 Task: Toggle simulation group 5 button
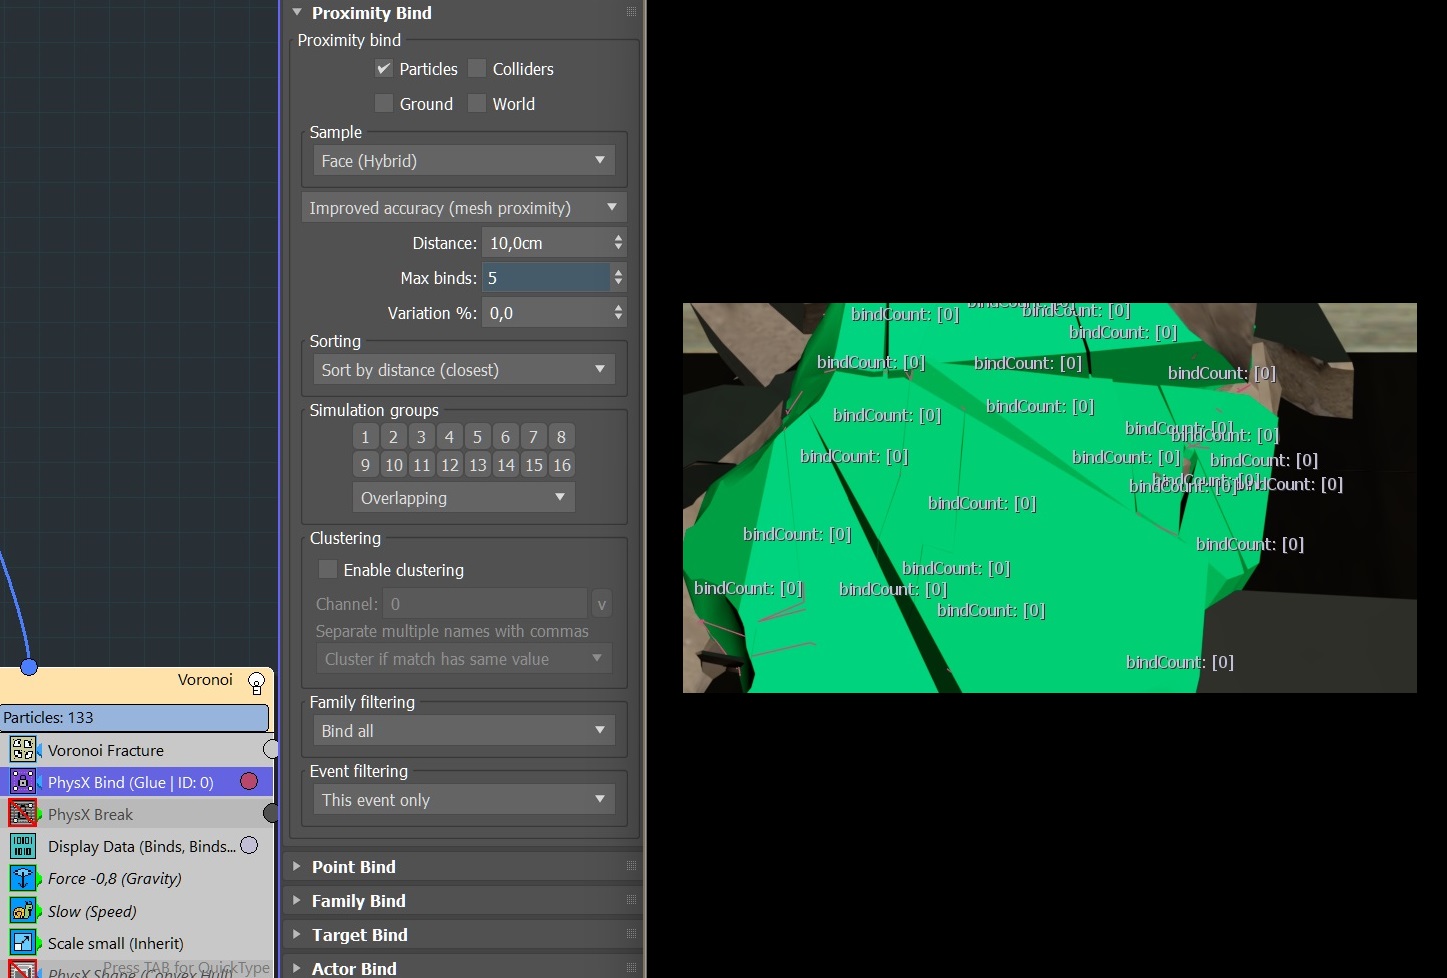pos(477,437)
